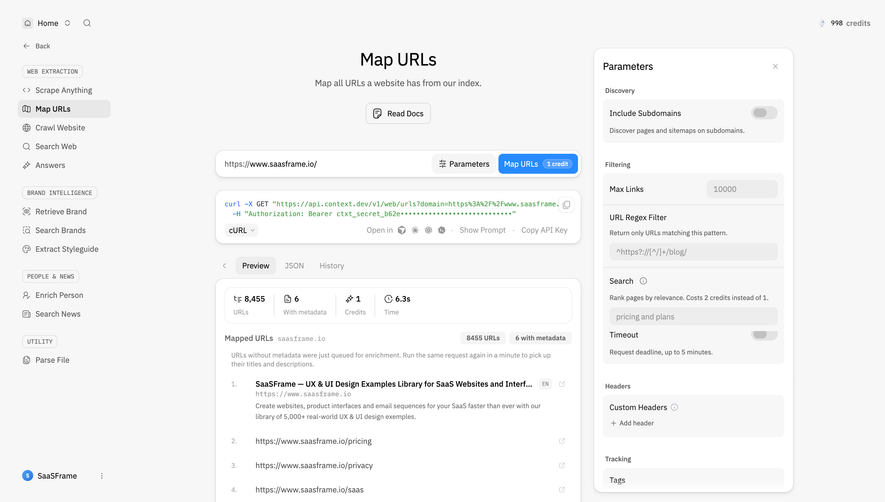Click the Crawl Website globe icon
This screenshot has width=885, height=502.
click(x=27, y=128)
